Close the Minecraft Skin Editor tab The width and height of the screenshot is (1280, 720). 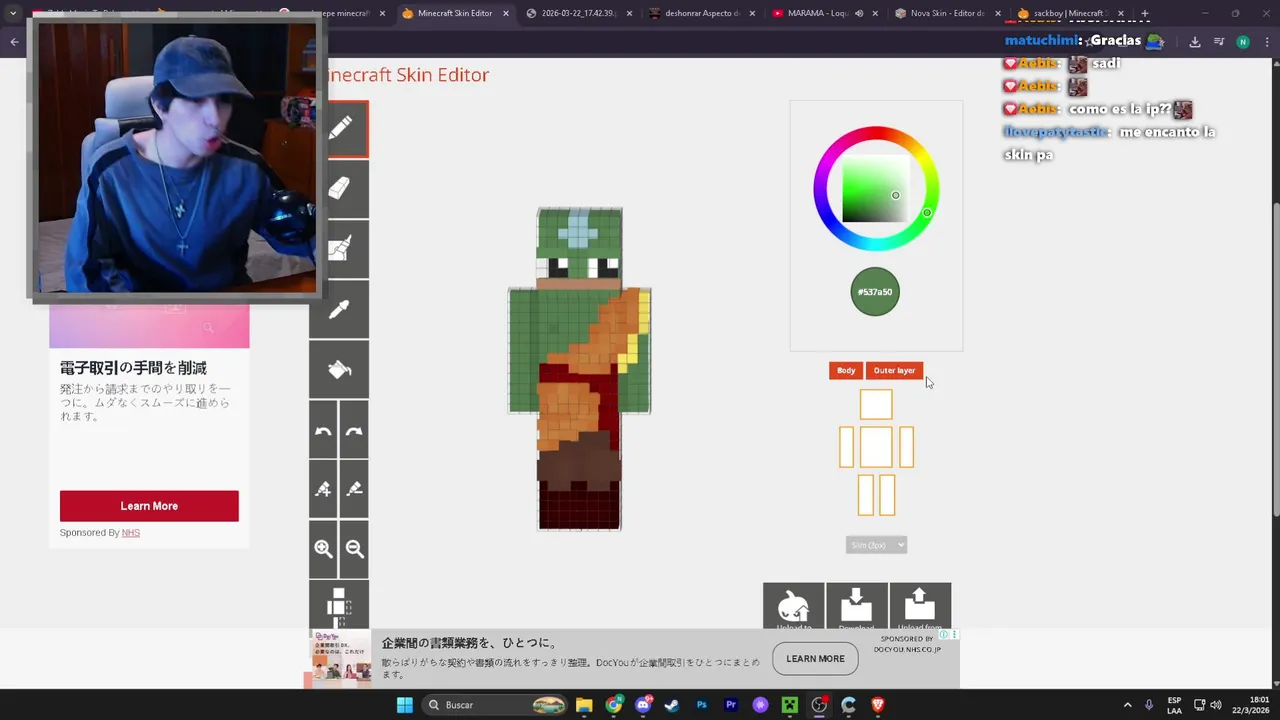click(505, 13)
